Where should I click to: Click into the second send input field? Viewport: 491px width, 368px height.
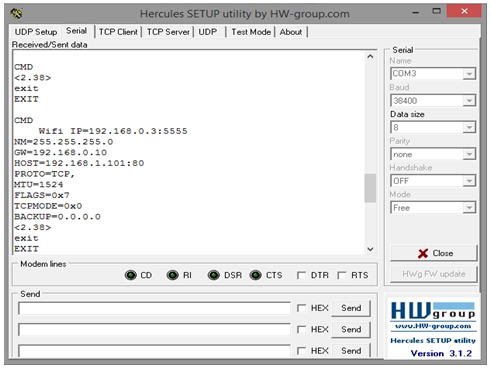pos(154,330)
